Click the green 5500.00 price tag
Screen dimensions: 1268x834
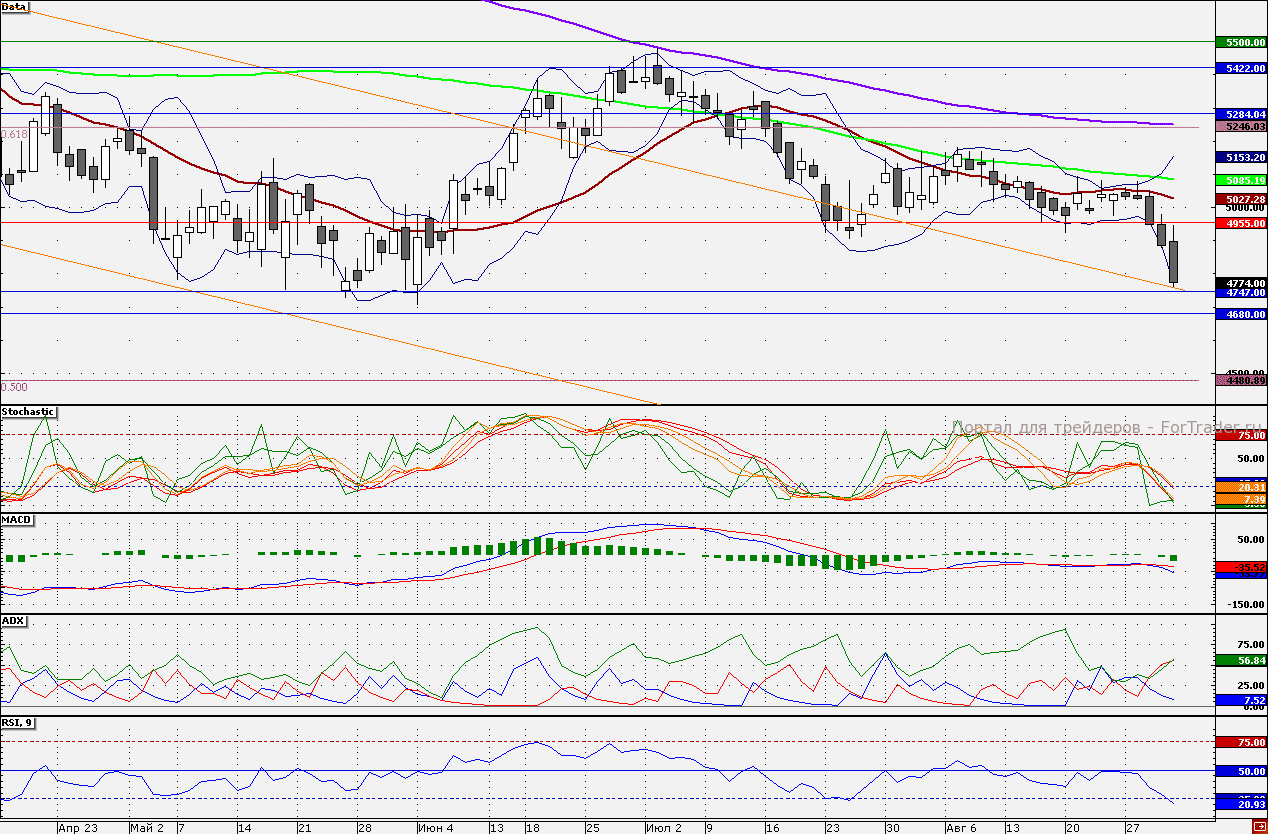click(x=1240, y=43)
